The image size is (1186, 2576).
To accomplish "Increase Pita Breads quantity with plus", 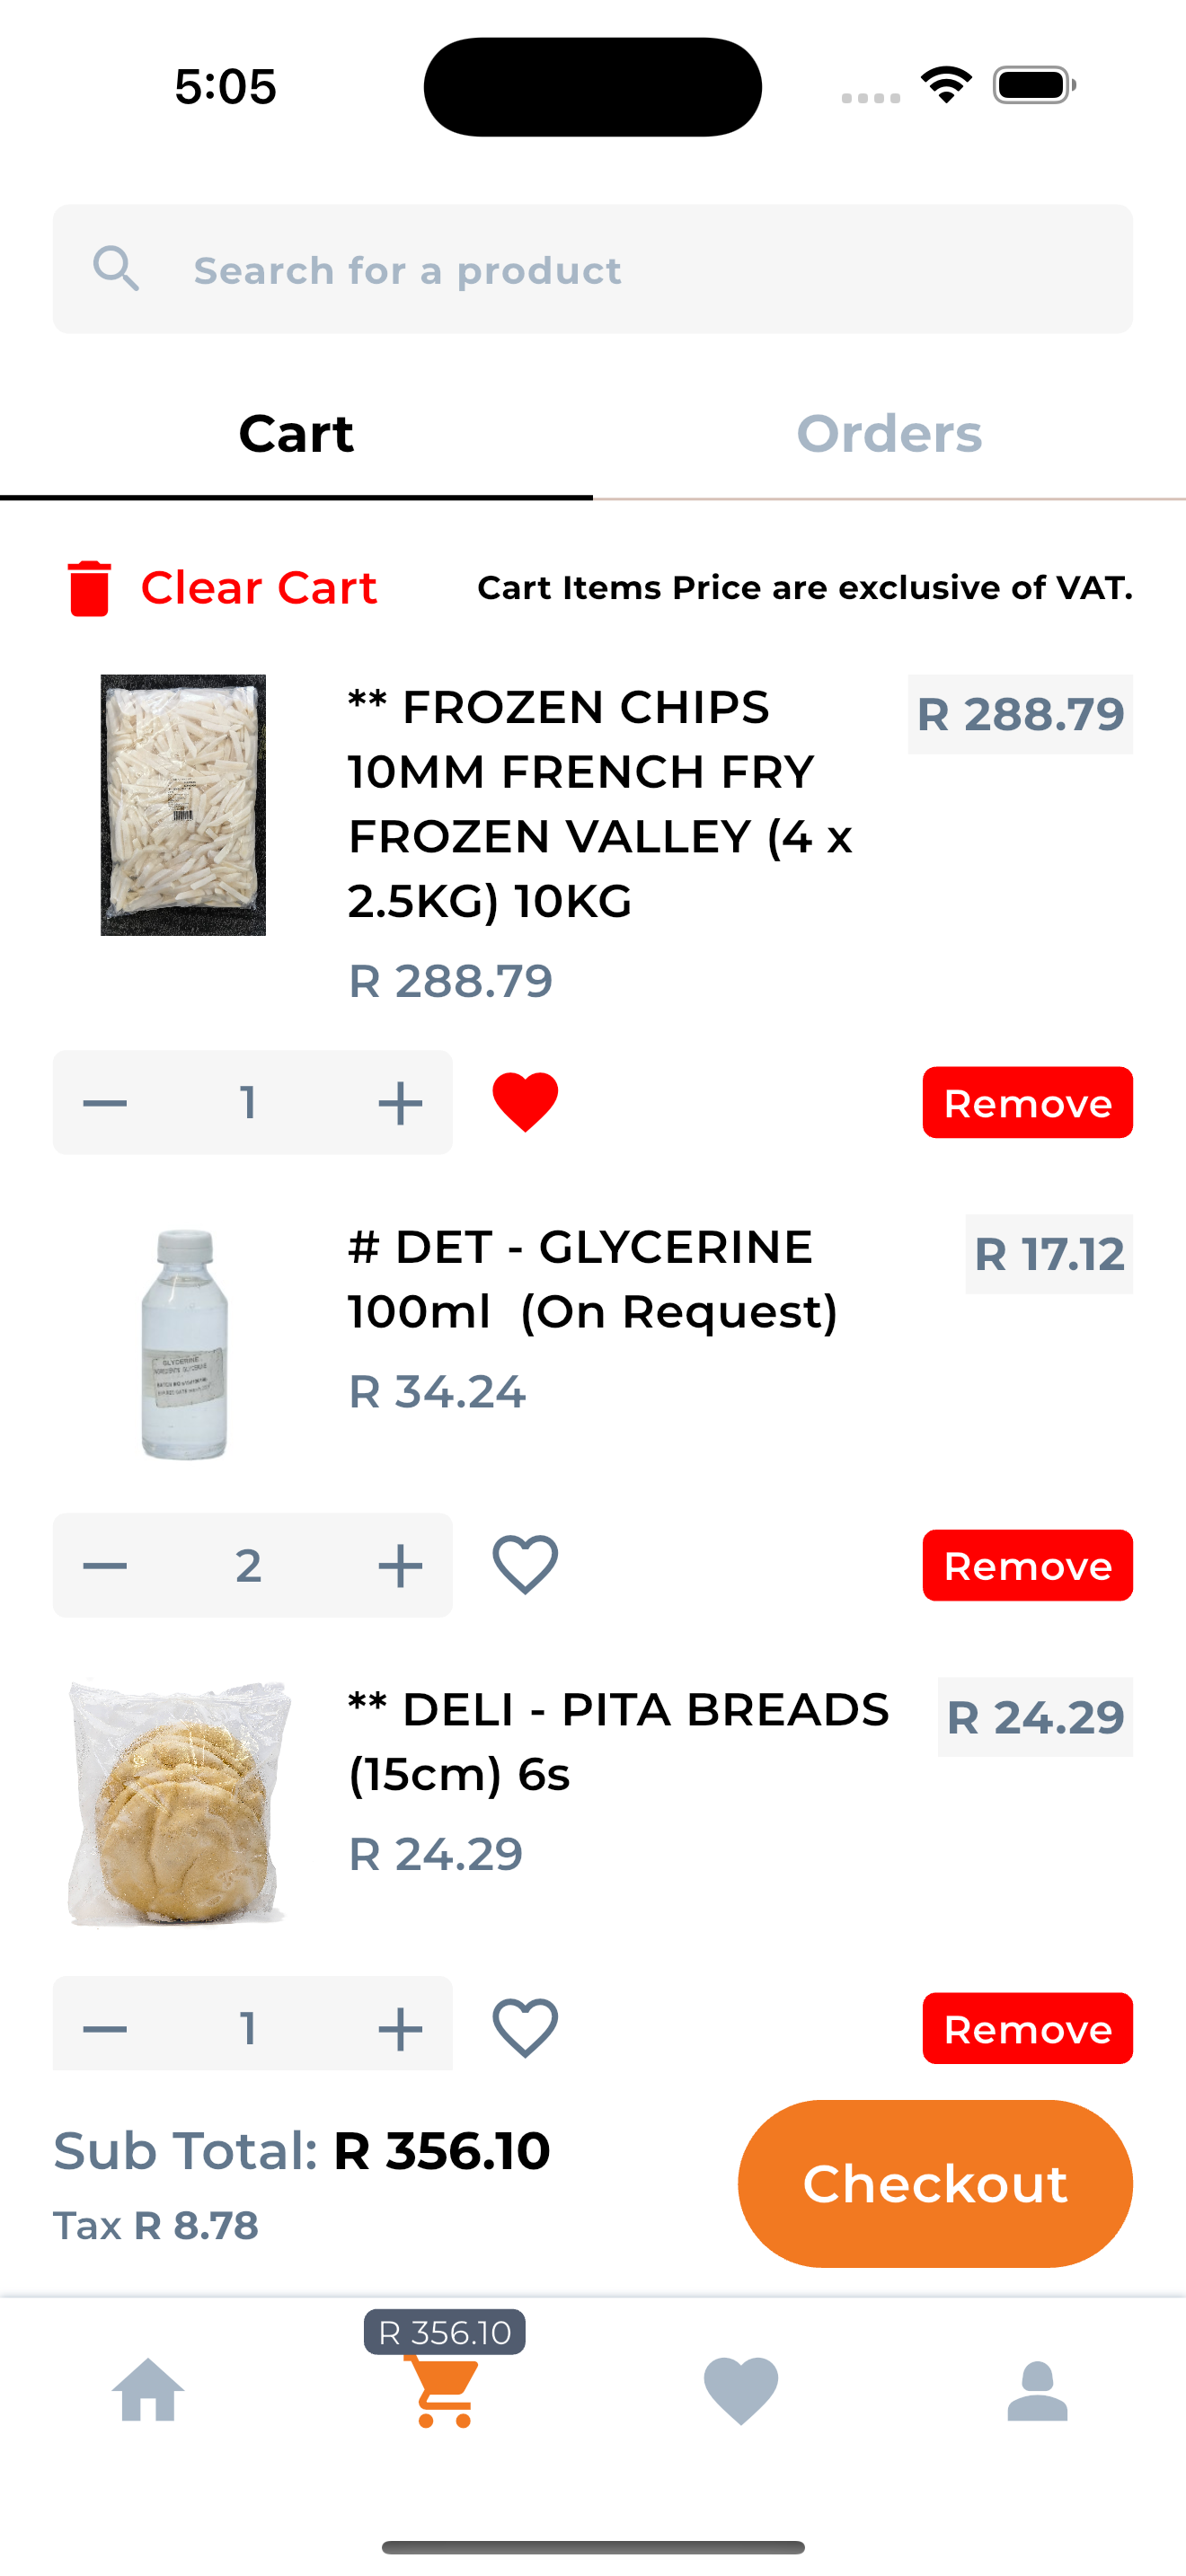I will tap(400, 2028).
